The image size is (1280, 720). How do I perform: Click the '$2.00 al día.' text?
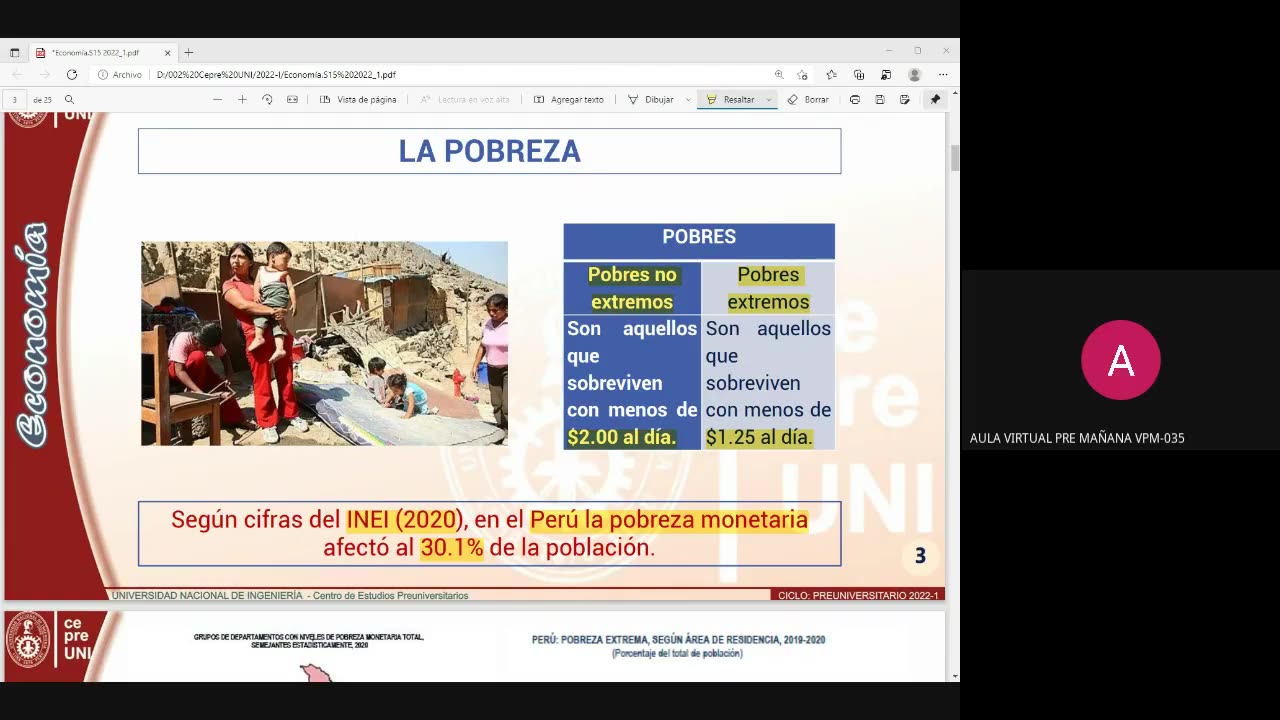[622, 437]
